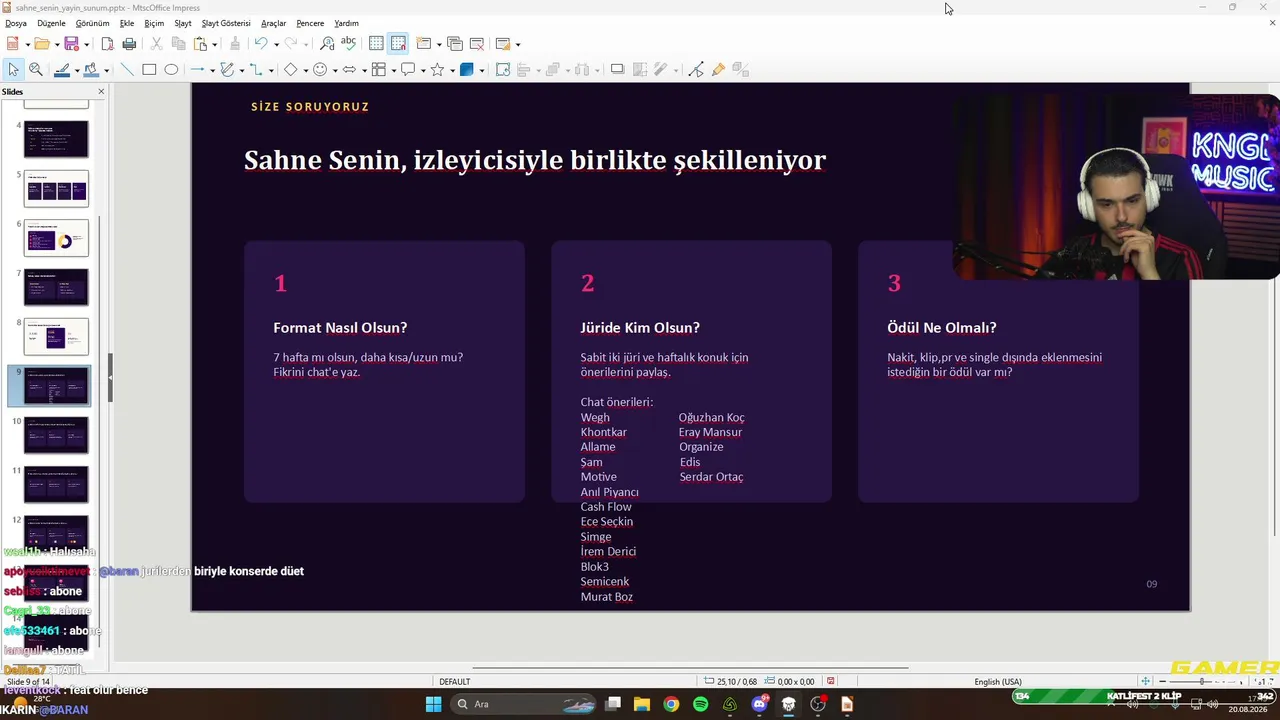Click the Clone formatting brush icon

click(x=235, y=44)
